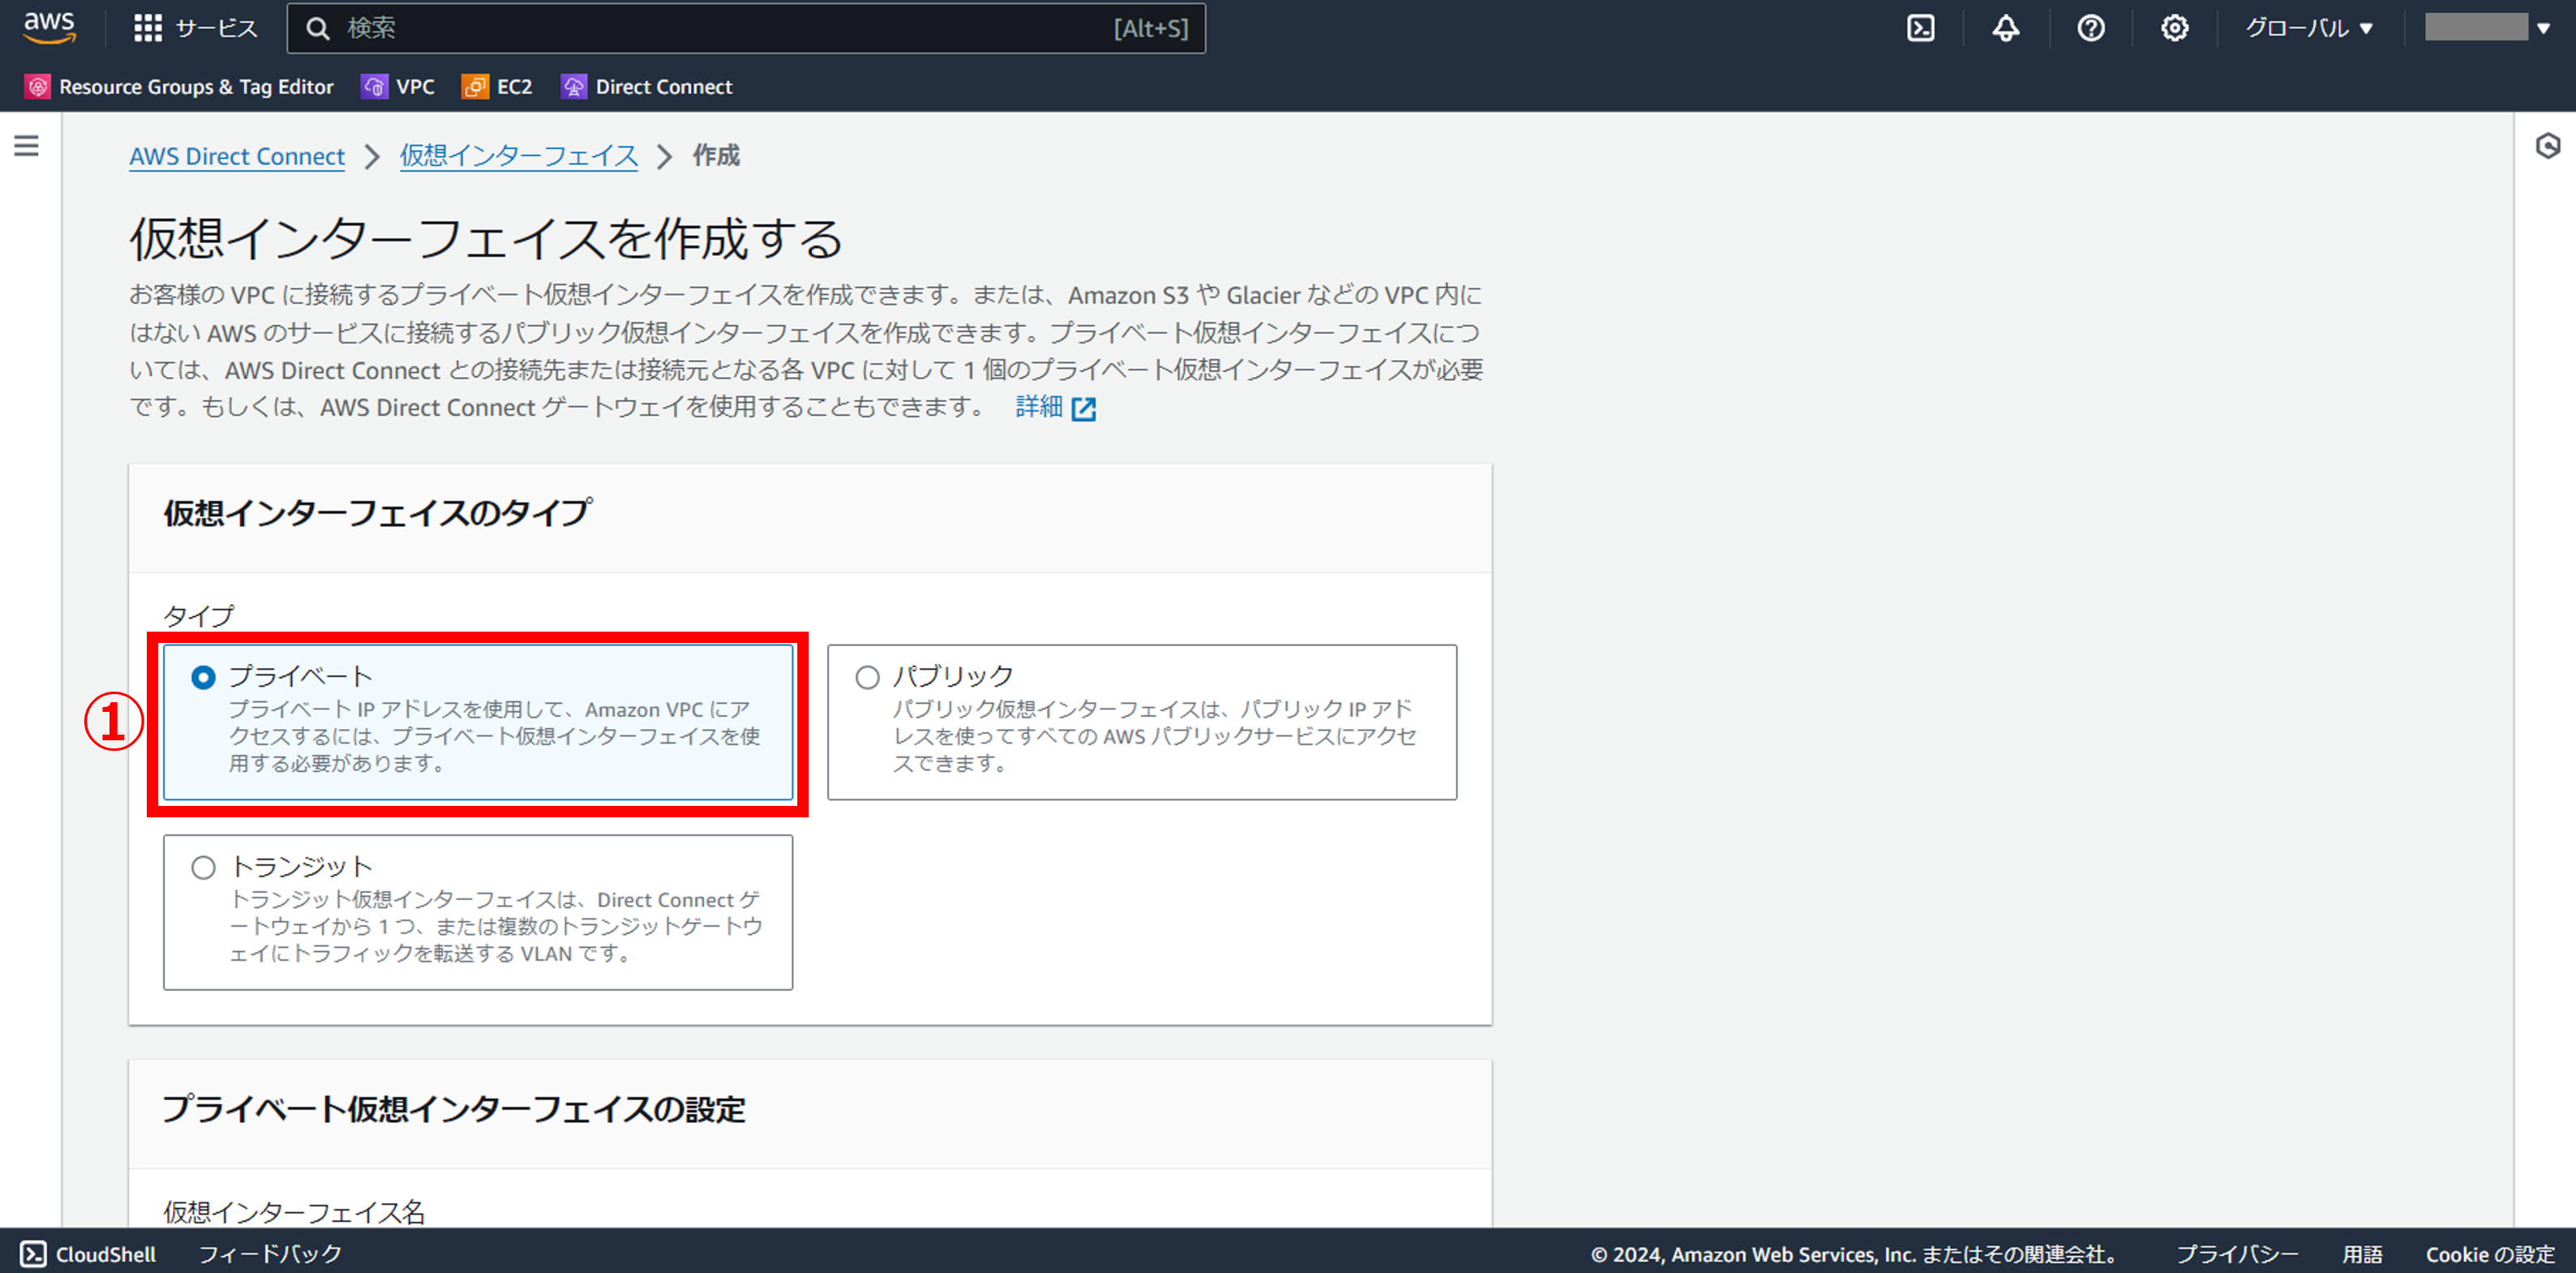Screen dimensions: 2576x1273
Task: Click the Direct Connect shortcut icon
Action: [x=573, y=87]
